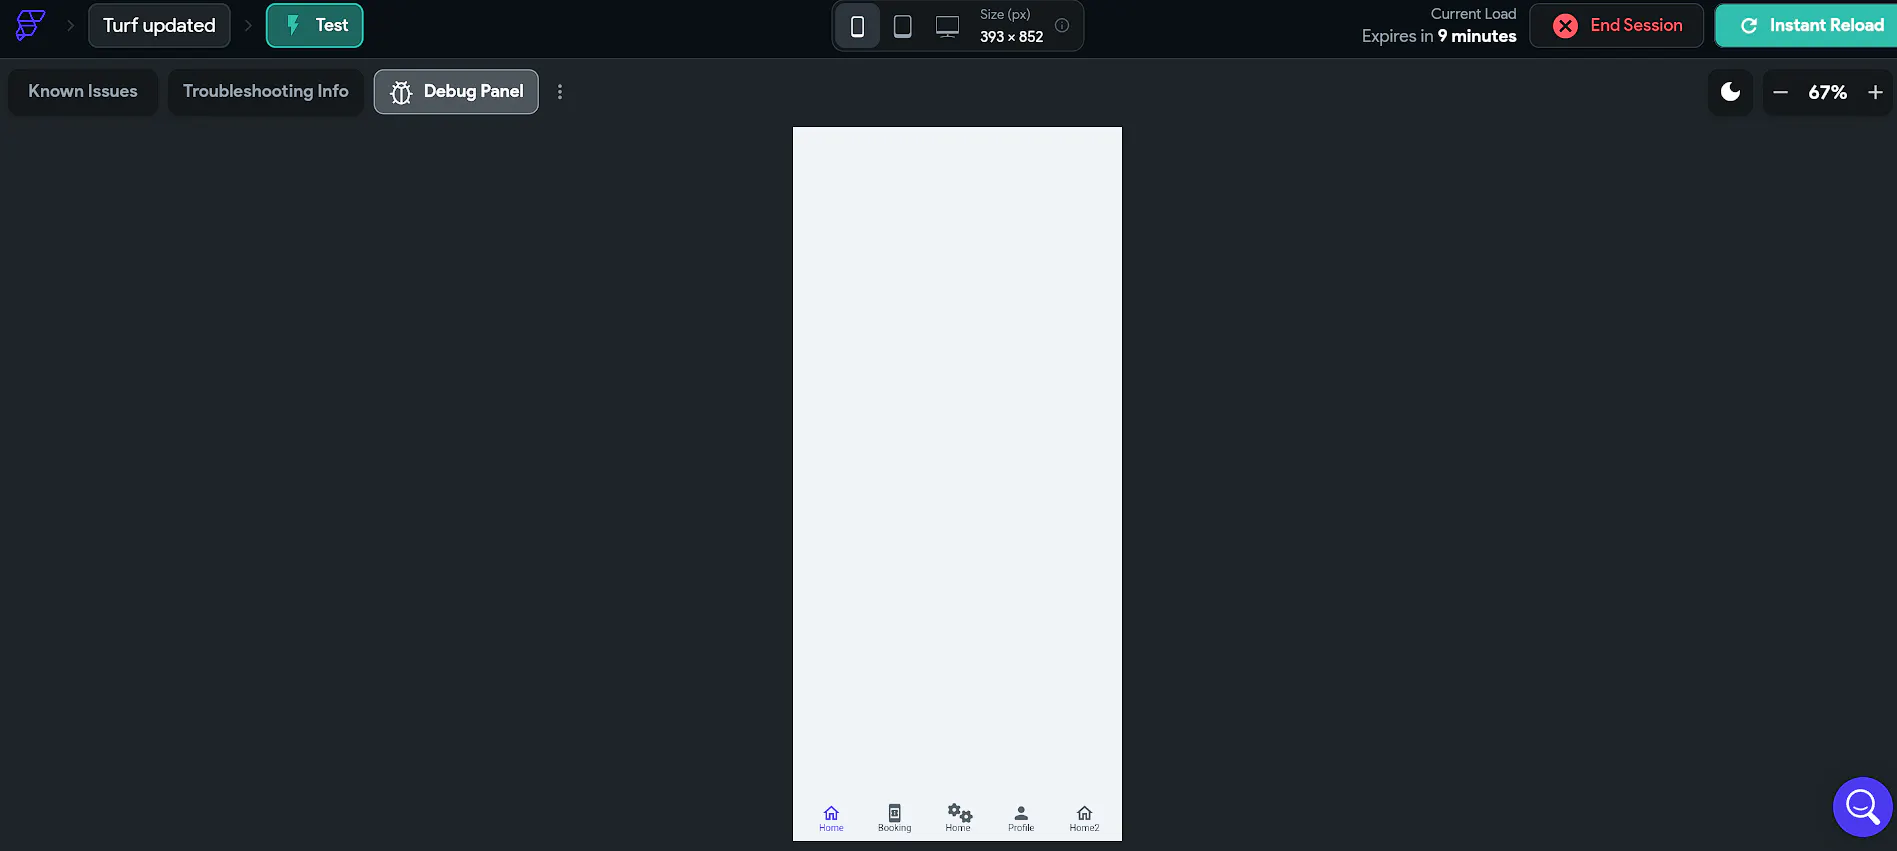Decrease zoom with the minus button
This screenshot has height=851, width=1897.
(1780, 92)
